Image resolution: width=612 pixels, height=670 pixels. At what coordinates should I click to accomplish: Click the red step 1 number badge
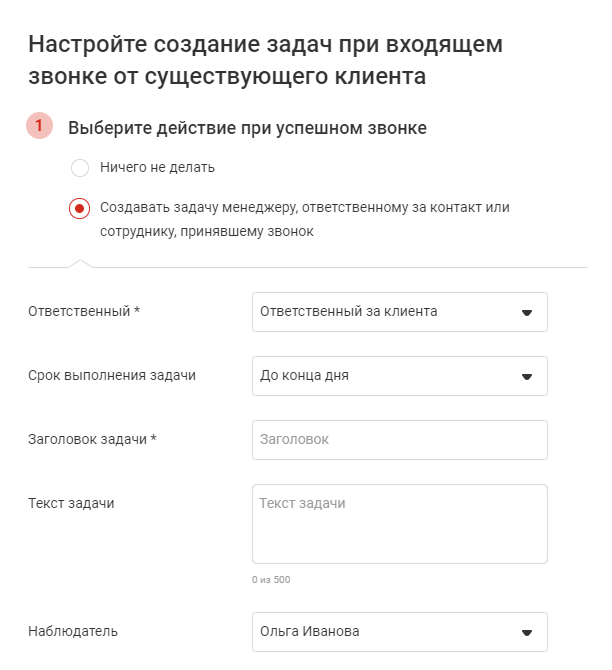coord(40,127)
